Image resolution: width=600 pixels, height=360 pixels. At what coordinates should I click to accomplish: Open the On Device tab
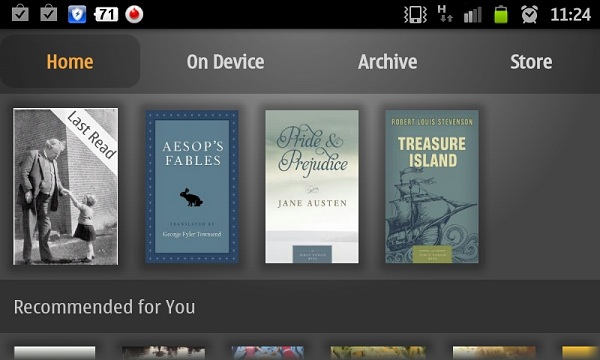[225, 62]
